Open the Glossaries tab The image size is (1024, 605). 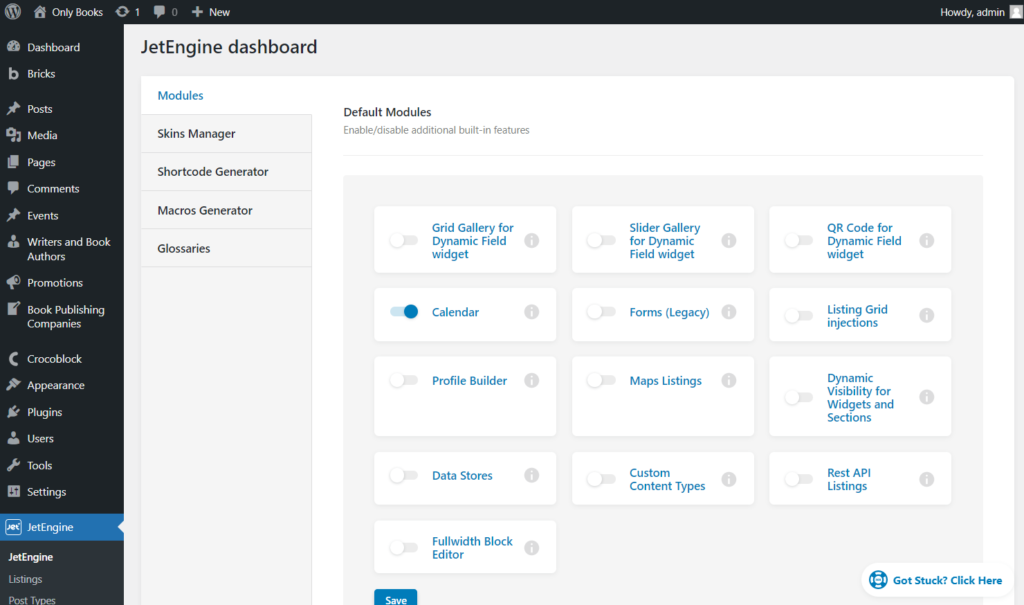pos(226,248)
